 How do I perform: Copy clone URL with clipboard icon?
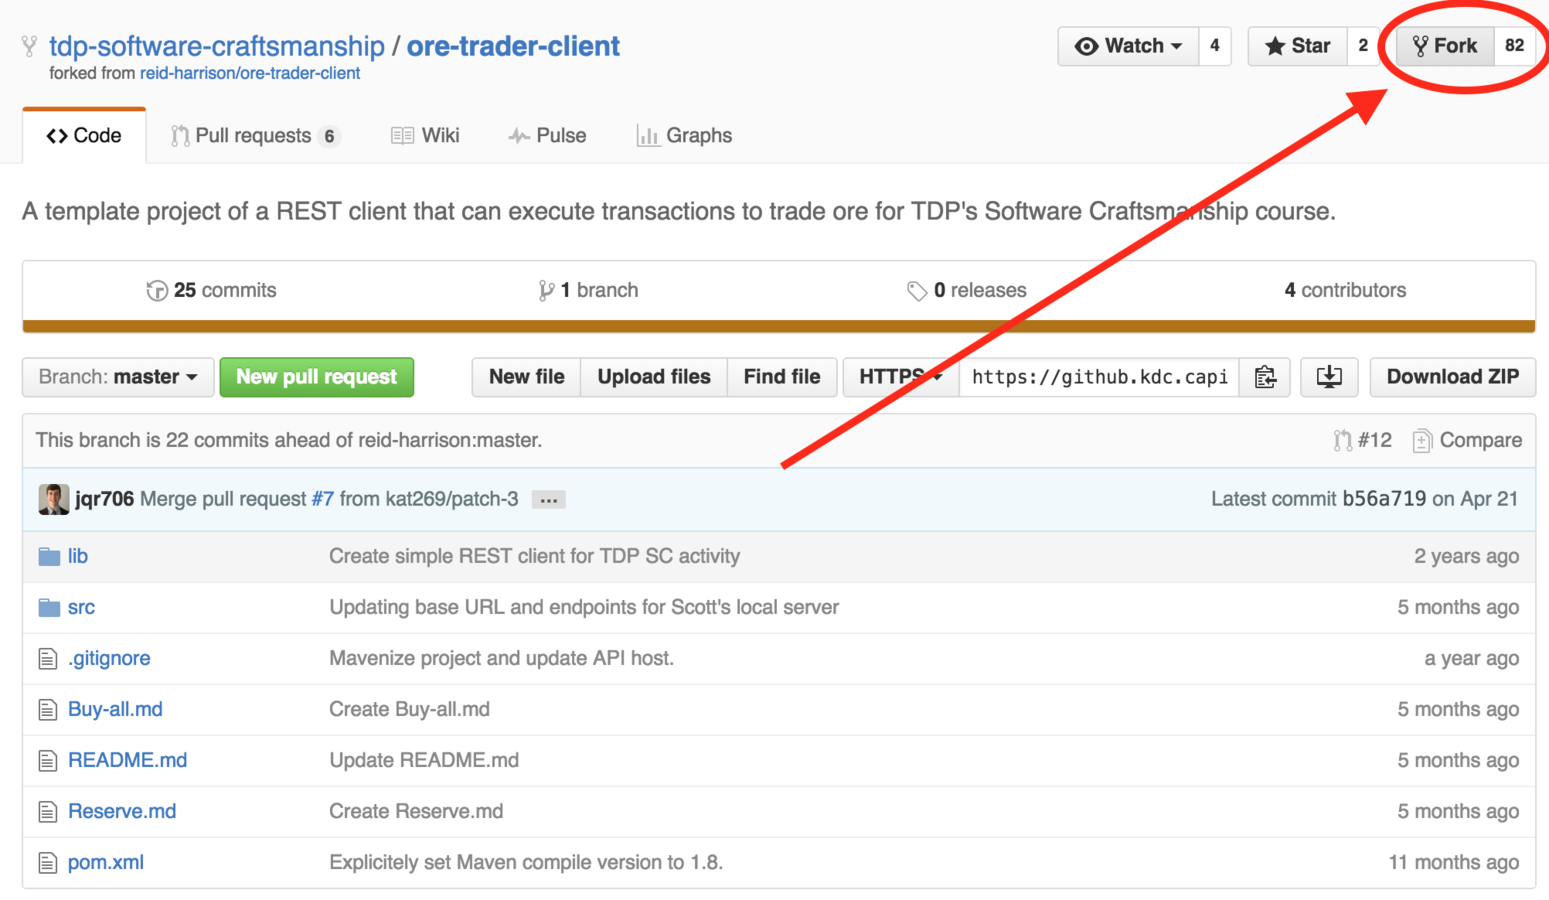[x=1265, y=377]
